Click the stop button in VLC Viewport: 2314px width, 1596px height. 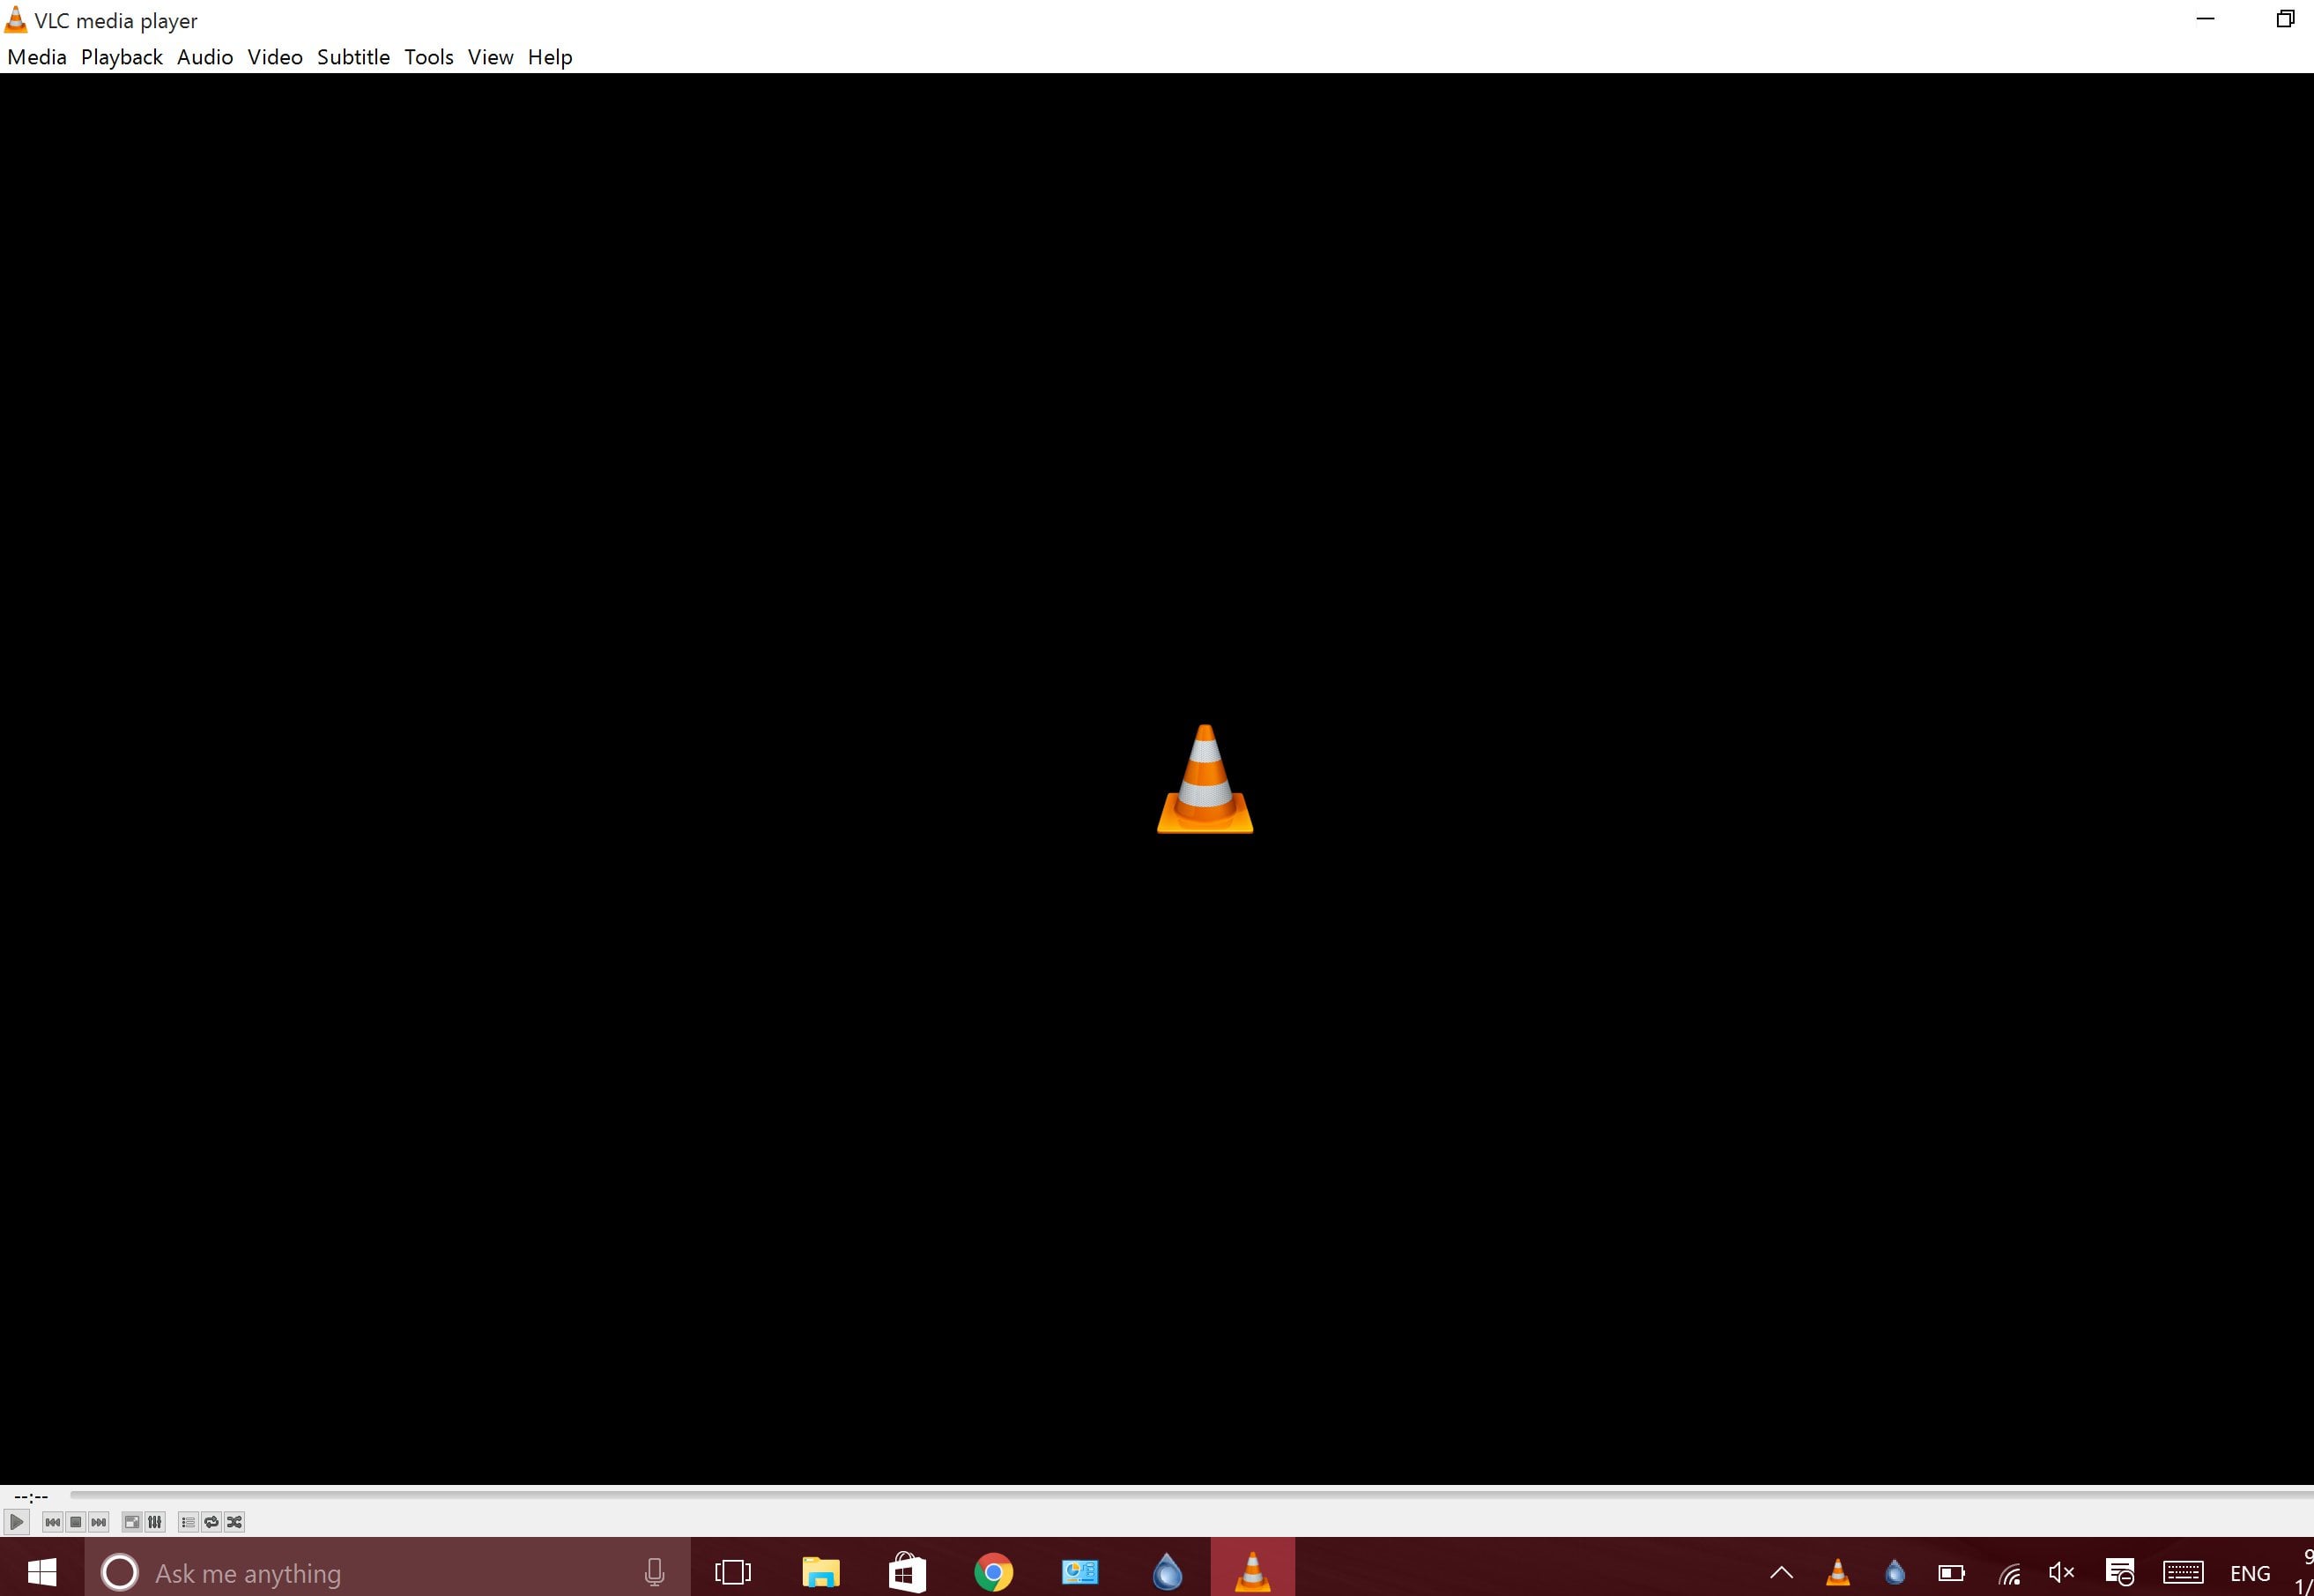coord(76,1522)
